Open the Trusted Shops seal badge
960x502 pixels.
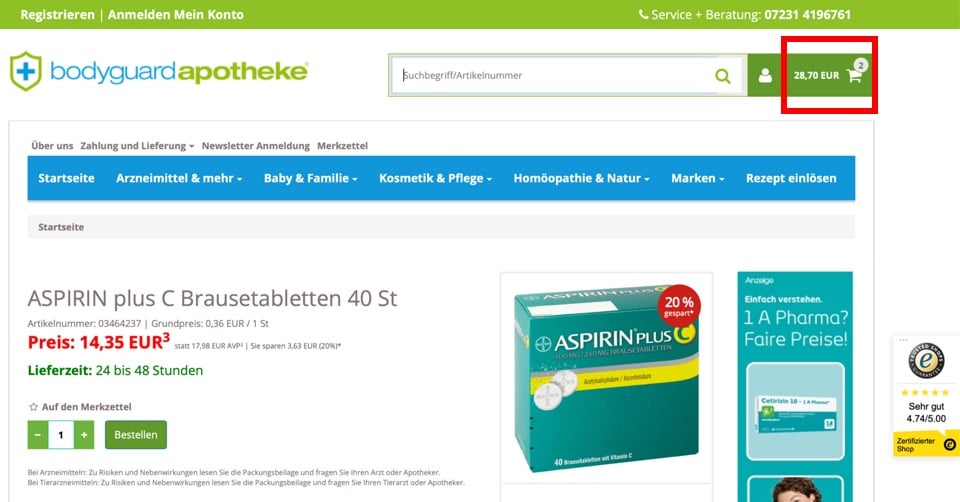click(x=926, y=361)
